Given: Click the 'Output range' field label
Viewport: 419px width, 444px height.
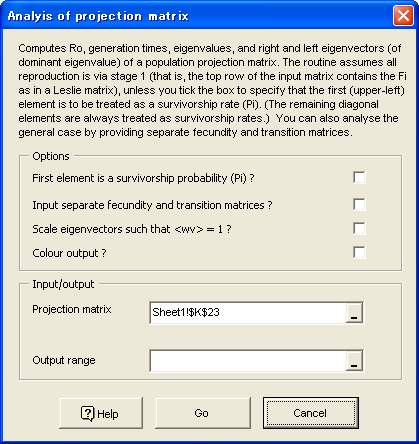Looking at the screenshot, I should click(x=64, y=360).
